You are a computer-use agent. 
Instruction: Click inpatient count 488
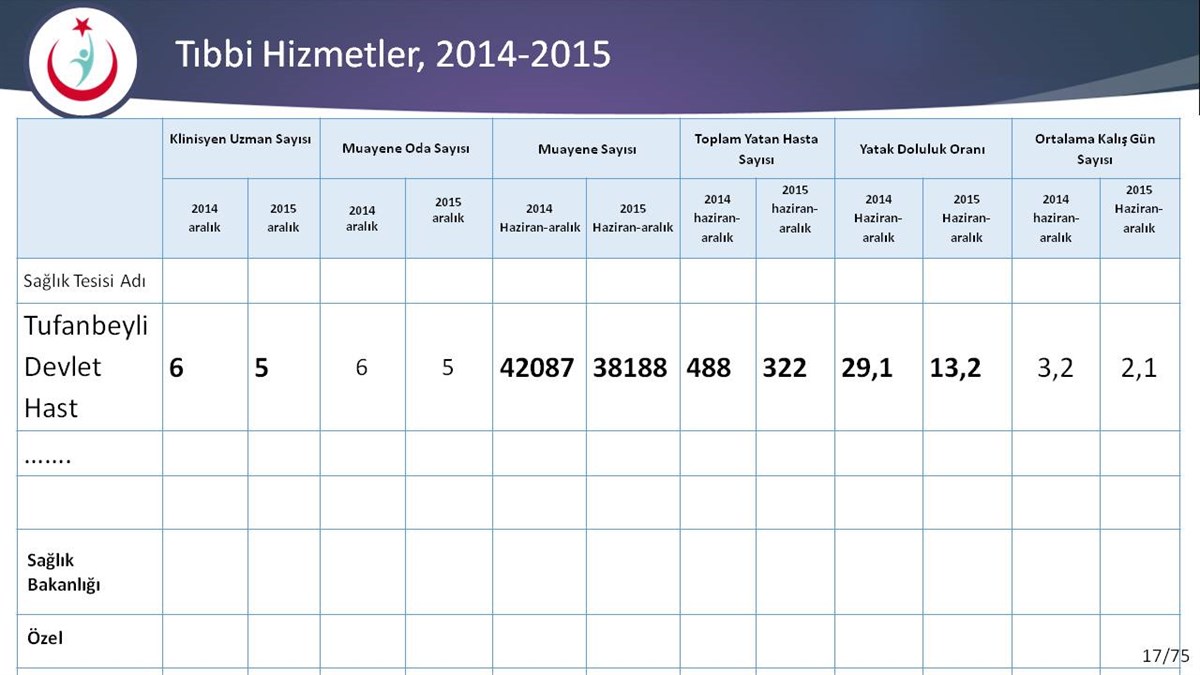(709, 367)
